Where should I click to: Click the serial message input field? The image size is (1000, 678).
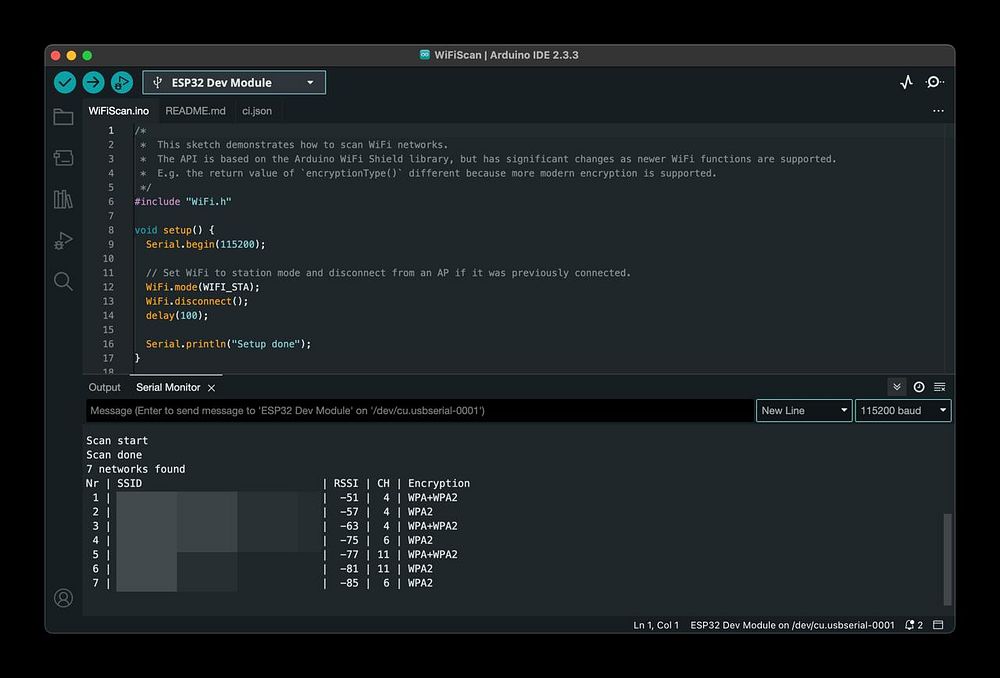coord(420,410)
